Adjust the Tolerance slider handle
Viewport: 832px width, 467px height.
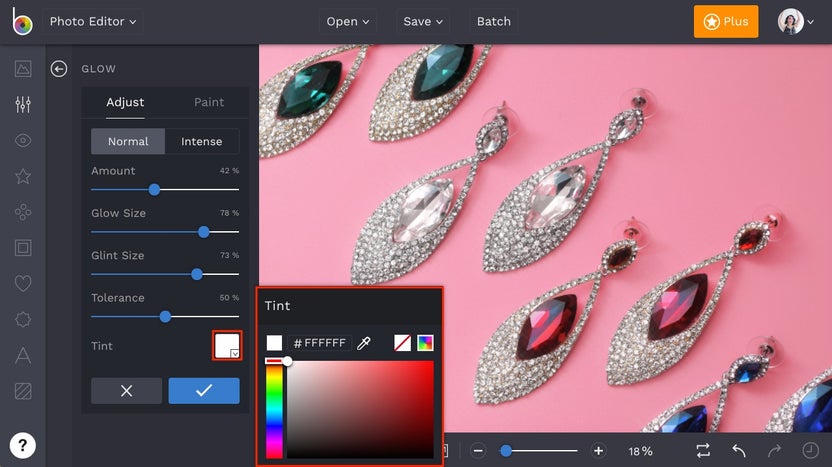tap(166, 317)
